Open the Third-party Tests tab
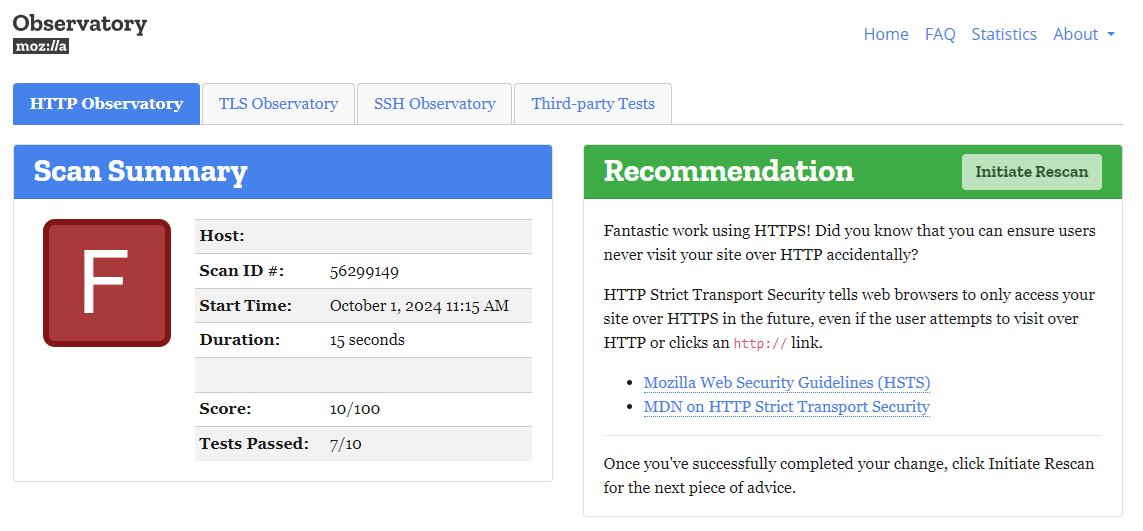This screenshot has width=1143, height=531. tap(592, 104)
